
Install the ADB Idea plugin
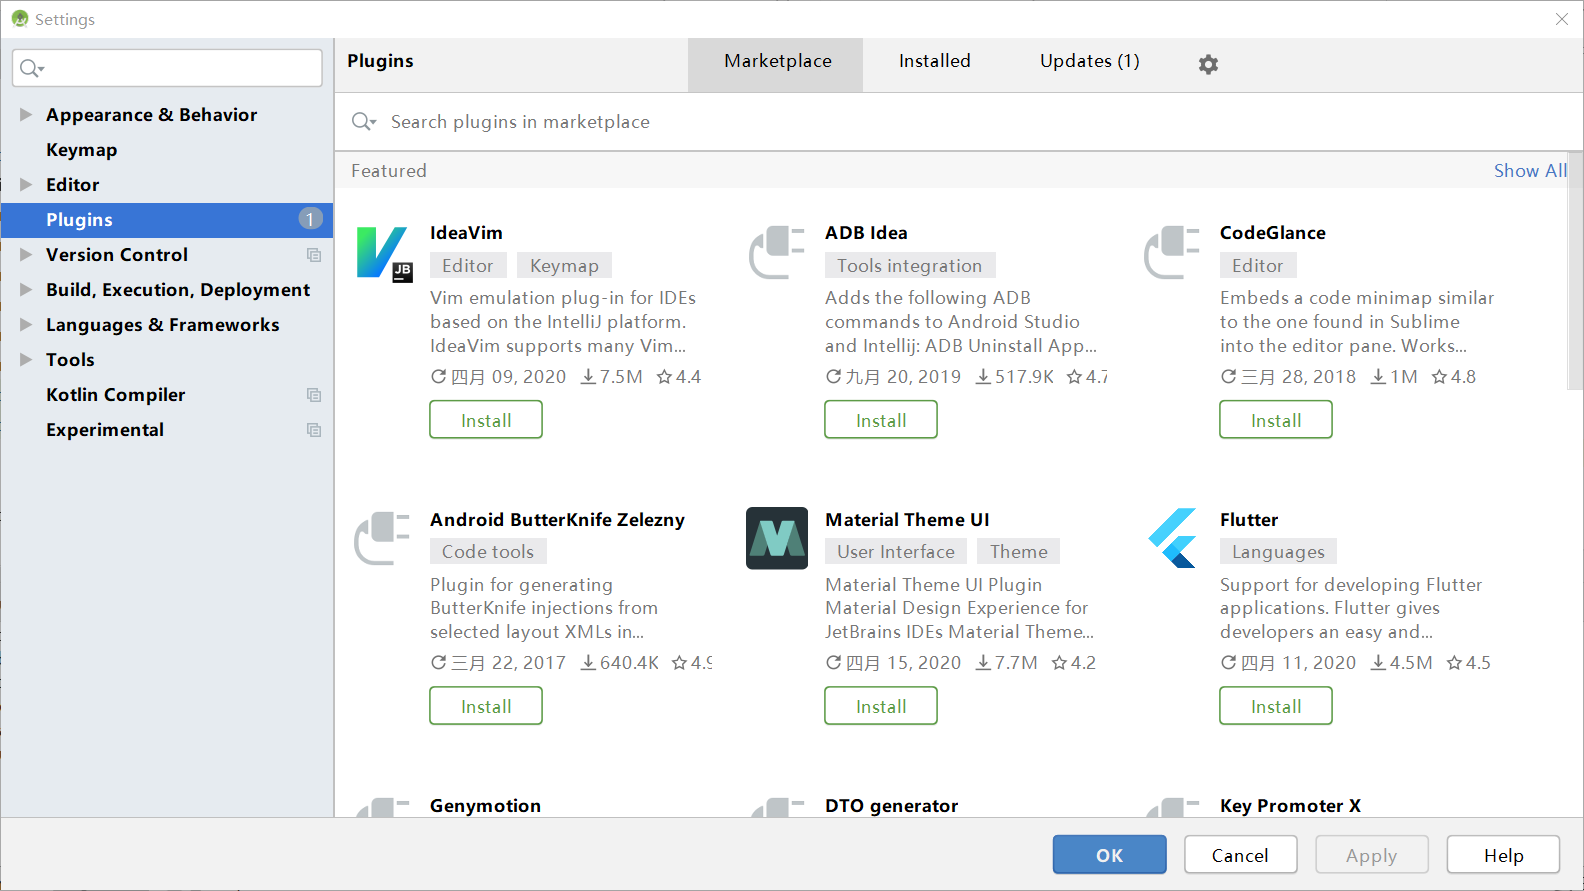click(881, 420)
